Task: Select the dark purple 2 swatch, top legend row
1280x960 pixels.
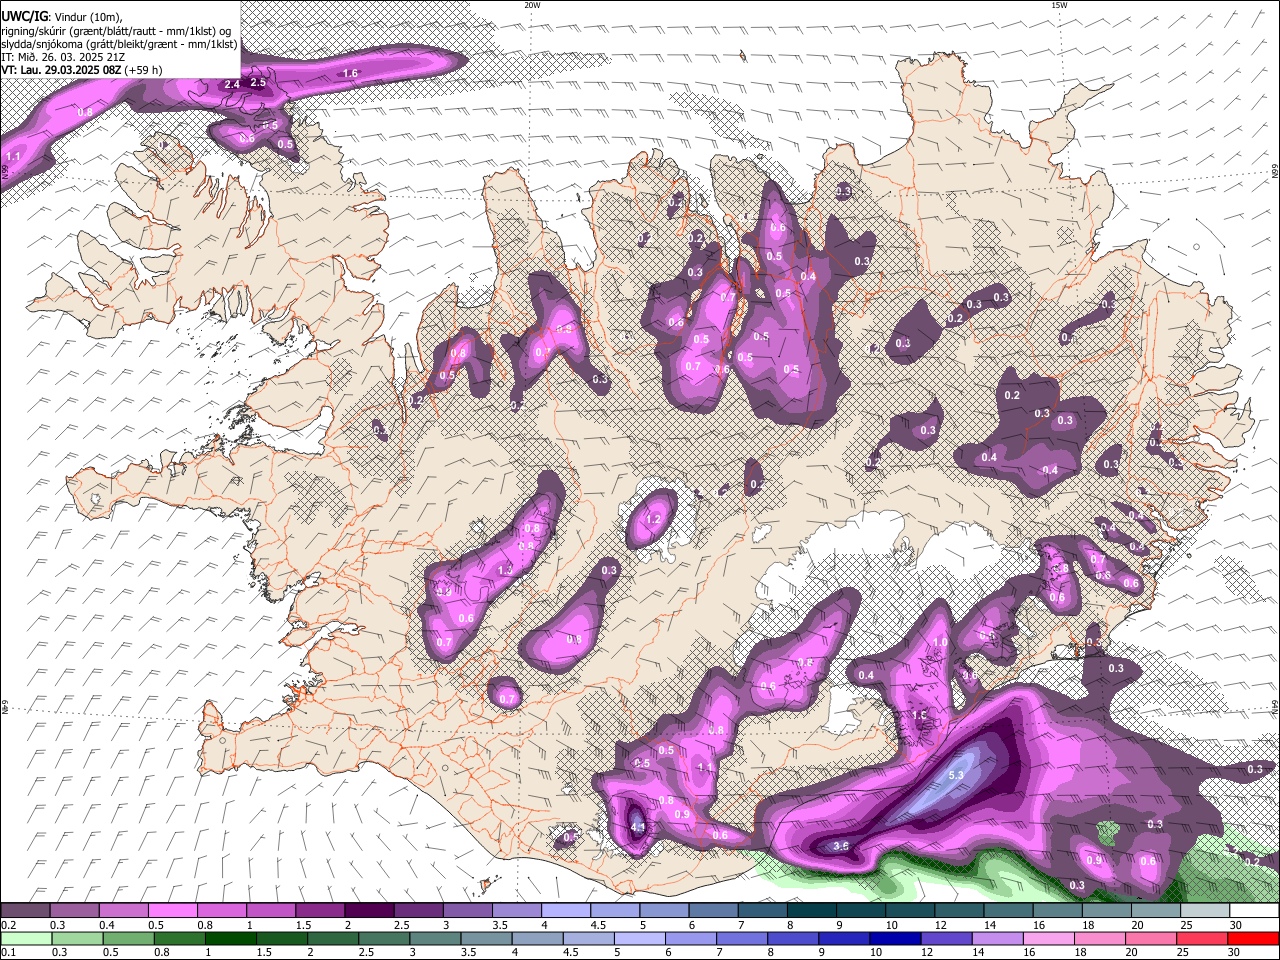Action: pyautogui.click(x=369, y=911)
